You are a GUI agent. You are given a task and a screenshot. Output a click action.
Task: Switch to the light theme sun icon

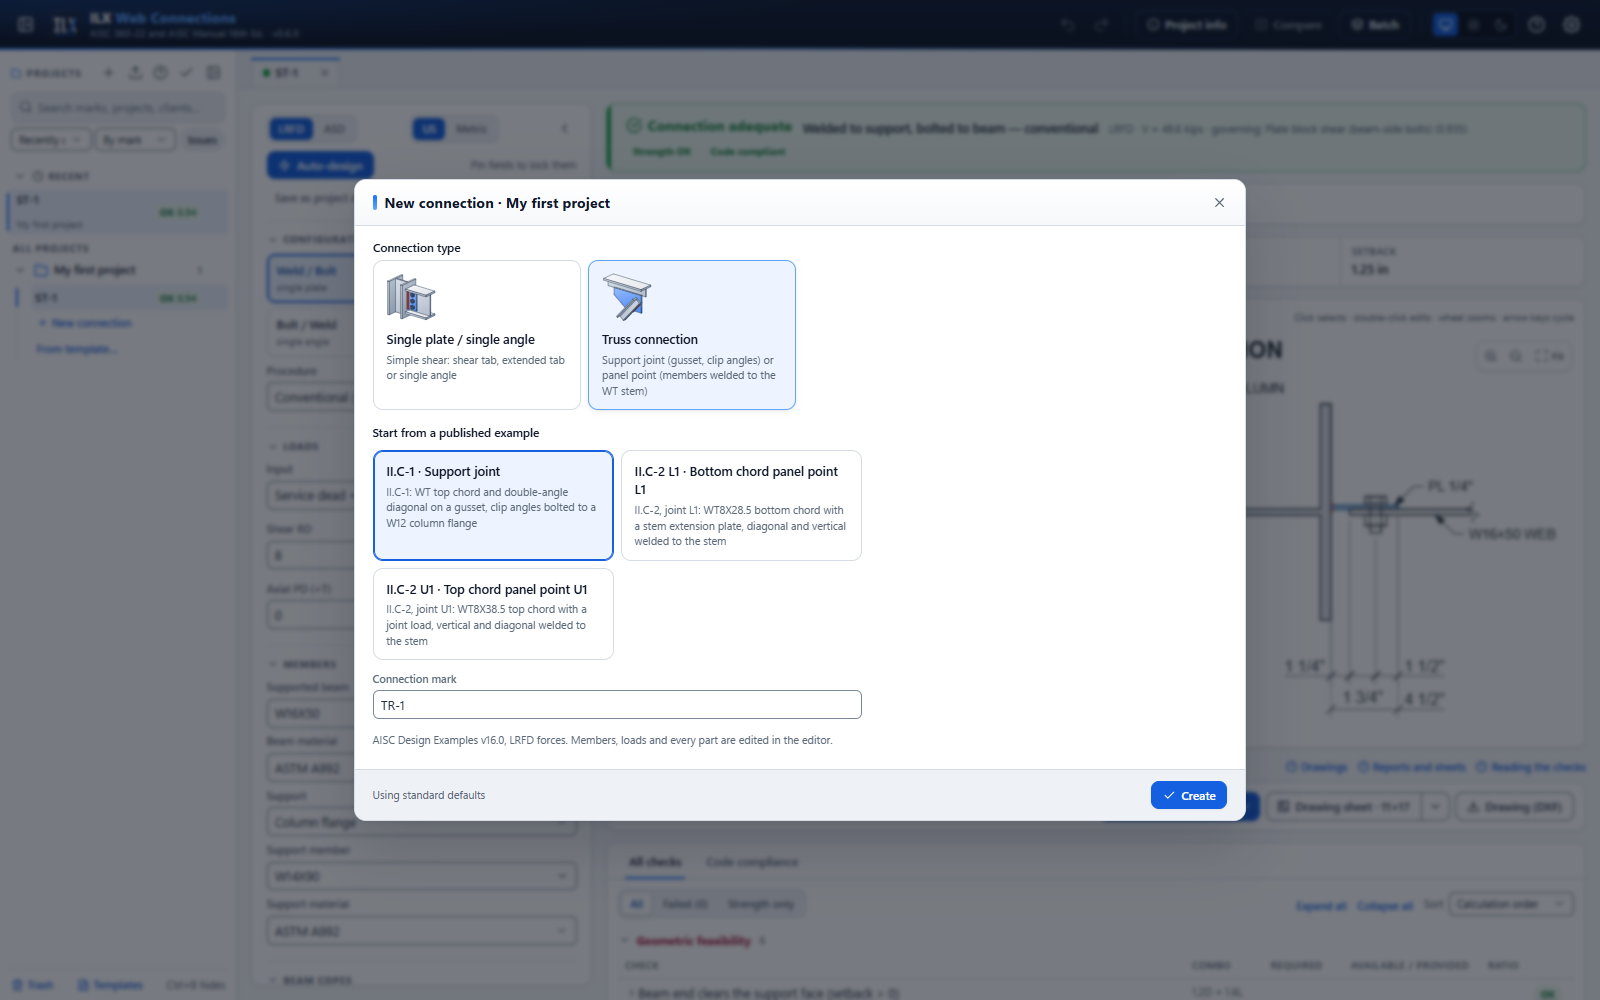coord(1473,25)
